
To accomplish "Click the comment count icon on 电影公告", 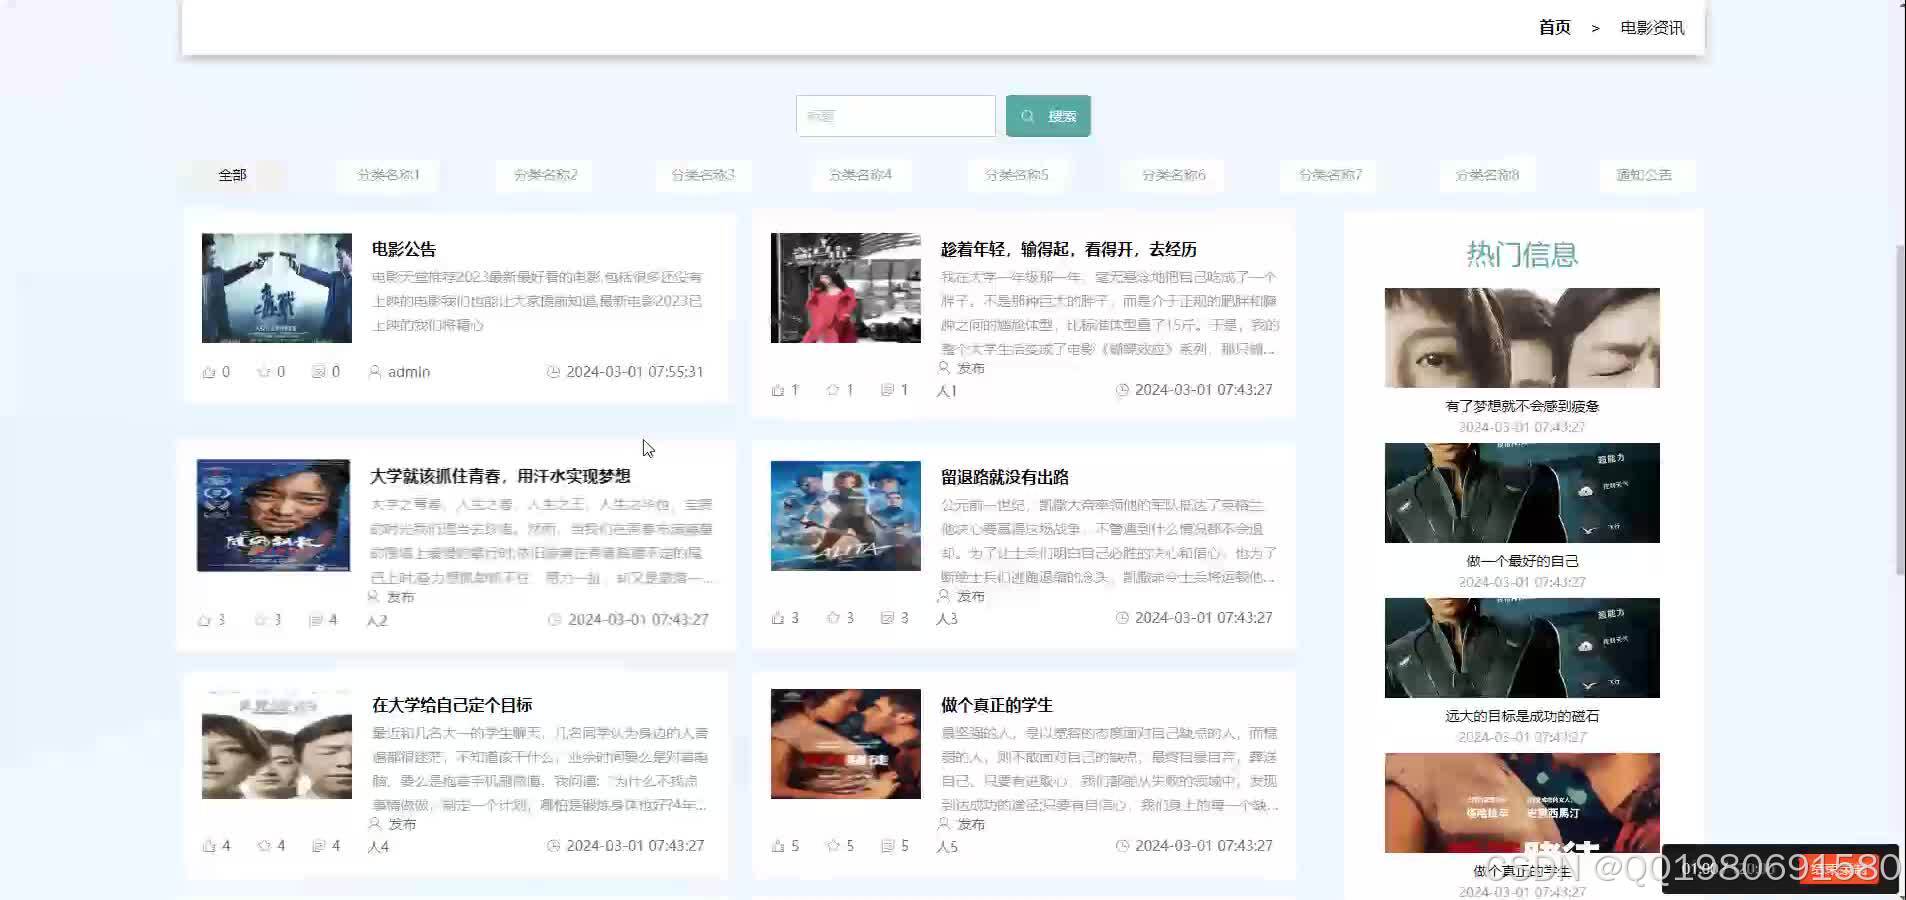I will (x=318, y=371).
